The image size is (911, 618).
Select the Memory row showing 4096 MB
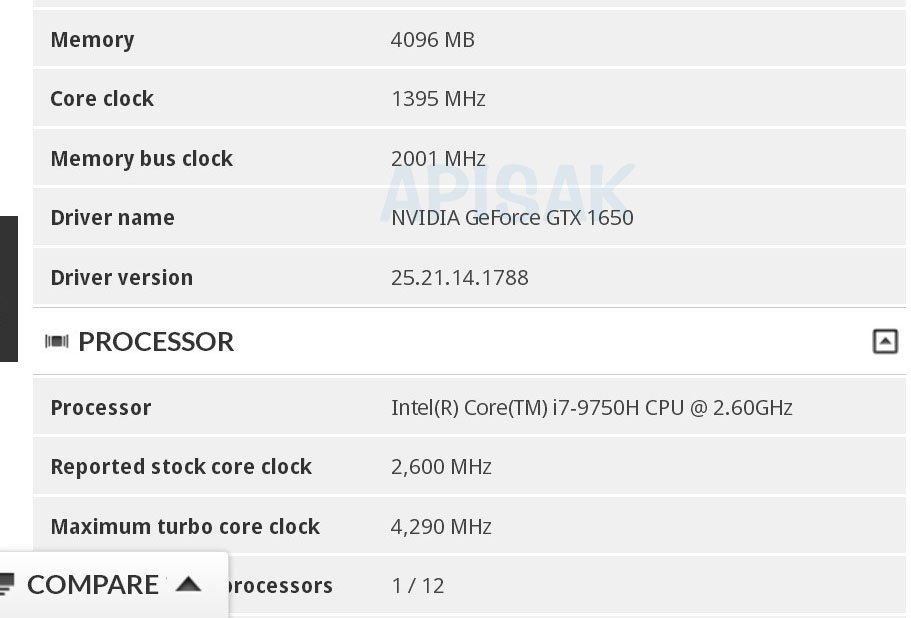pos(434,40)
